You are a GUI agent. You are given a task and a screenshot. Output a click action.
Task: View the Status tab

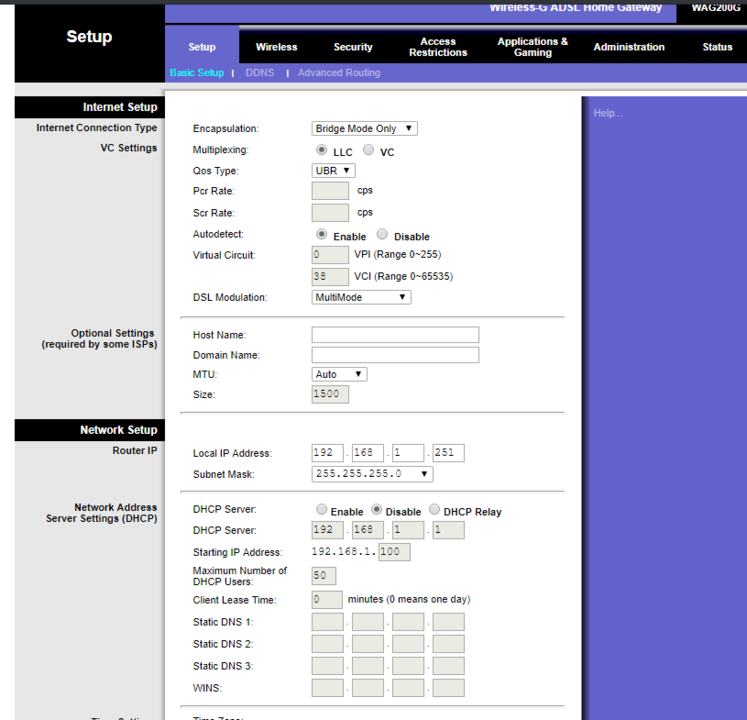tap(717, 47)
